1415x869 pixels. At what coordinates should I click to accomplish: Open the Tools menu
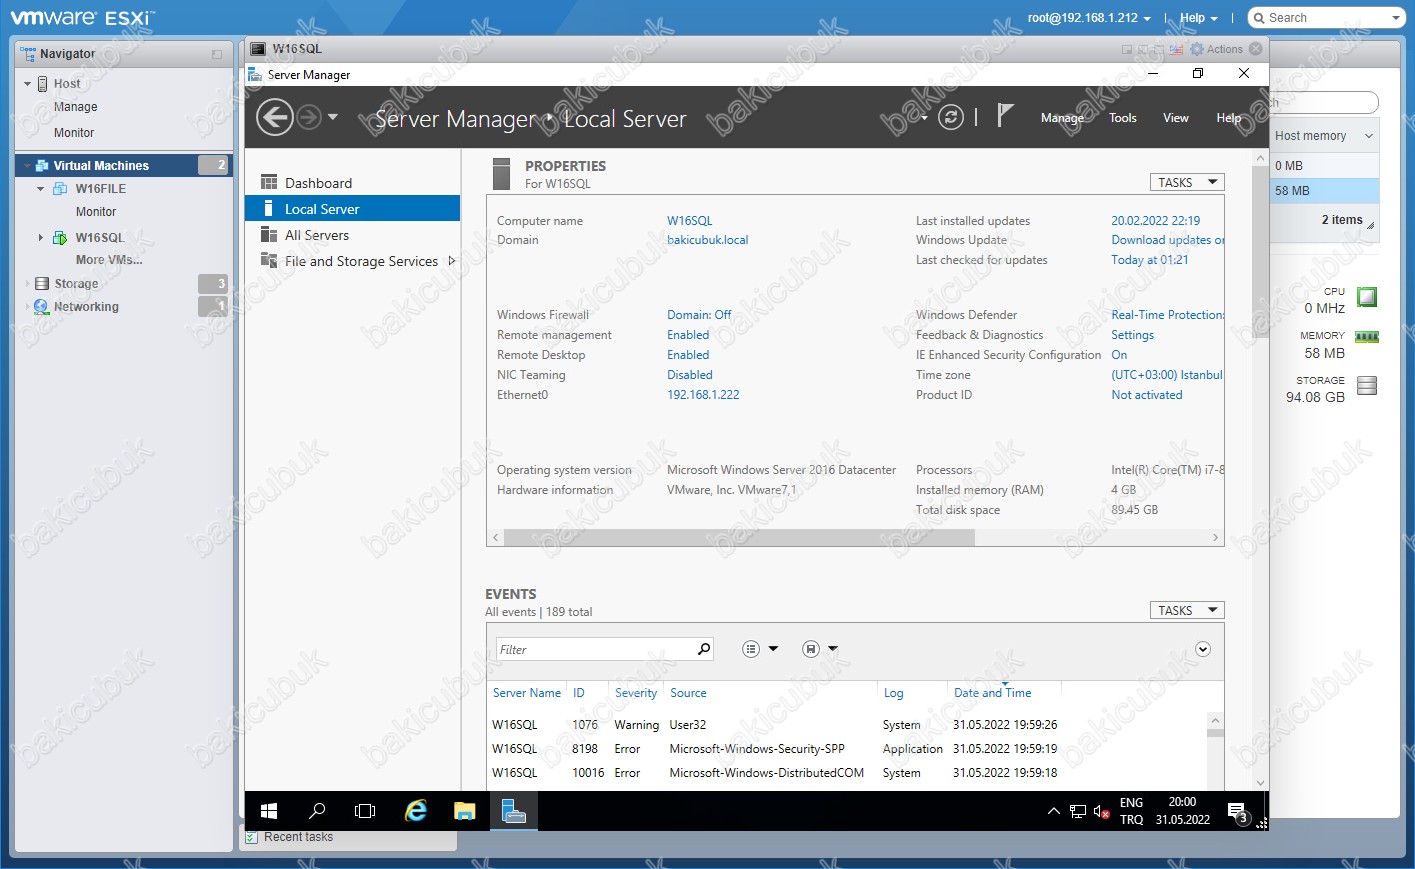point(1123,118)
